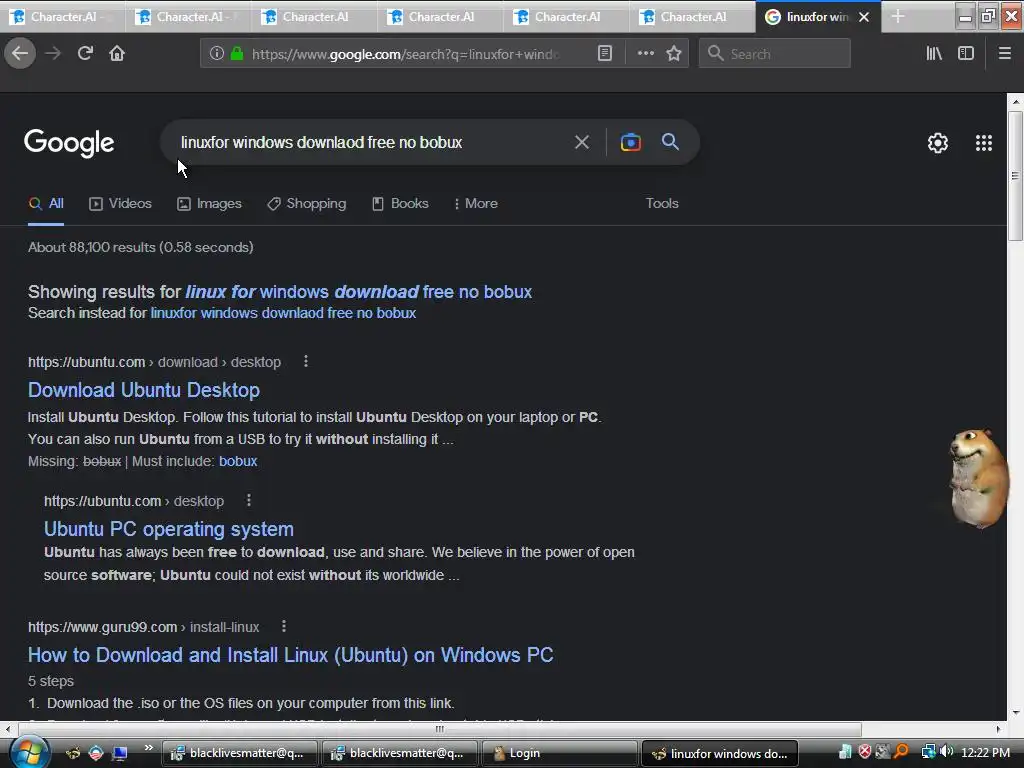This screenshot has width=1024, height=768.
Task: Click the horizontal scrollbar thumb
Action: (440, 729)
